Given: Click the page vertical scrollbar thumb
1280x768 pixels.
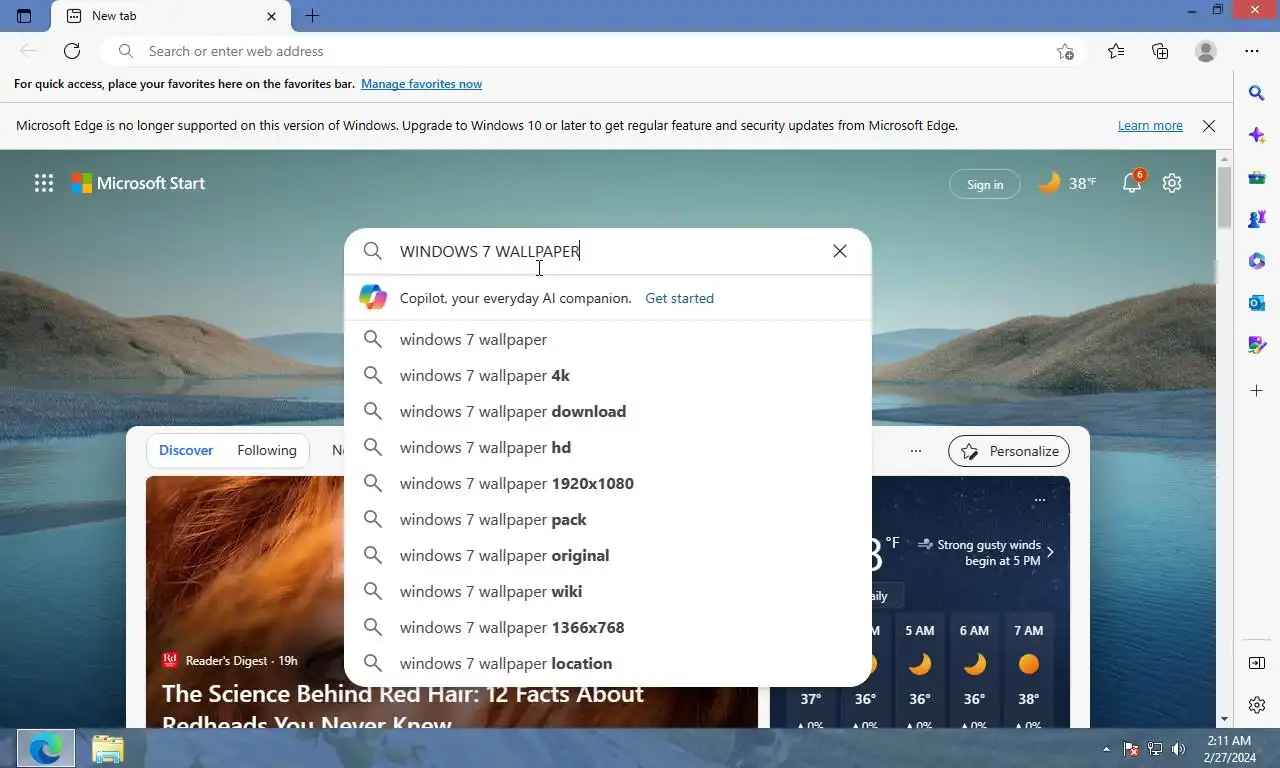Looking at the screenshot, I should 1224,197.
